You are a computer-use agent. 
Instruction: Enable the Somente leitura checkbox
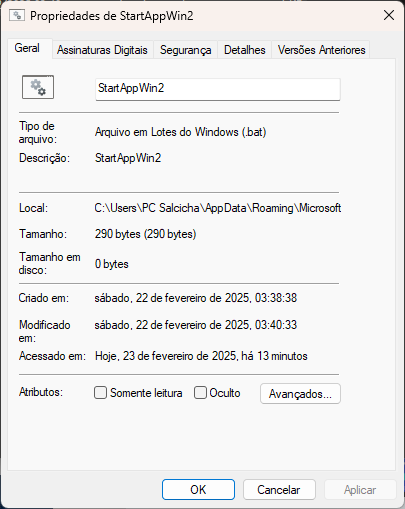tap(100, 393)
